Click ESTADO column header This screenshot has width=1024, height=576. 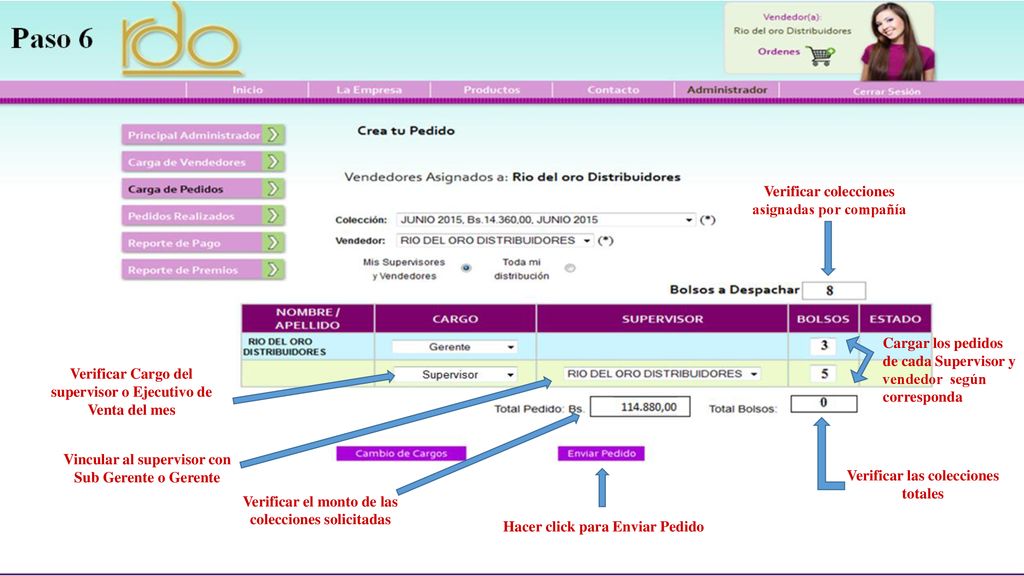click(x=895, y=319)
